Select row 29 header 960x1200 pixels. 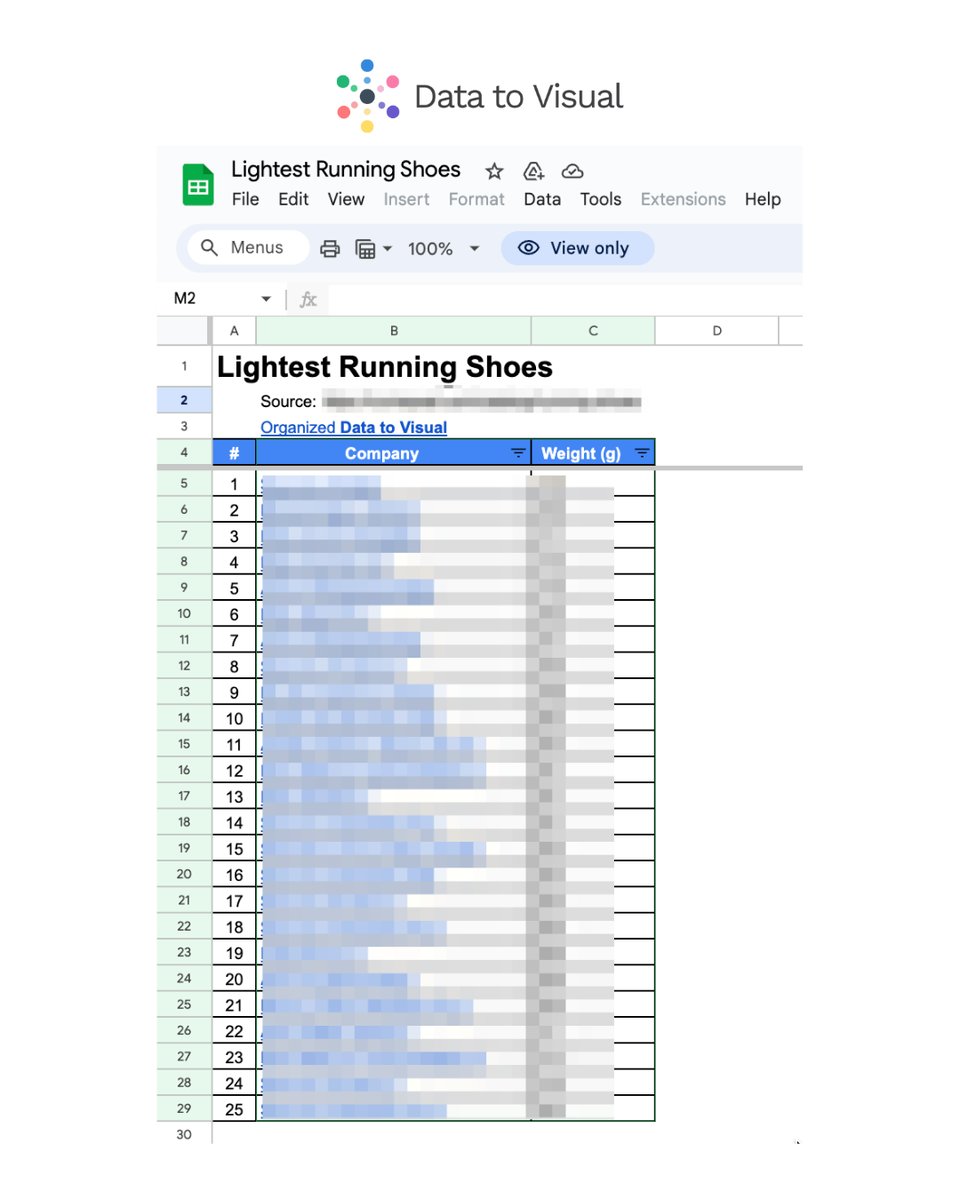(x=184, y=1109)
